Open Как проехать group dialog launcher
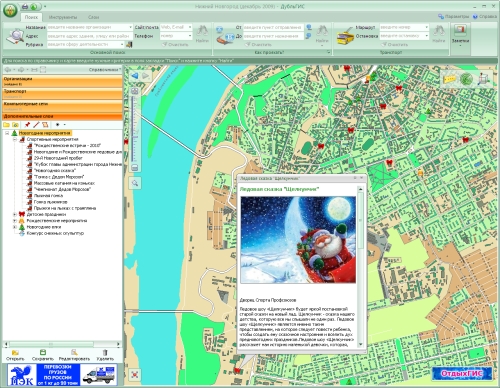 [328, 52]
